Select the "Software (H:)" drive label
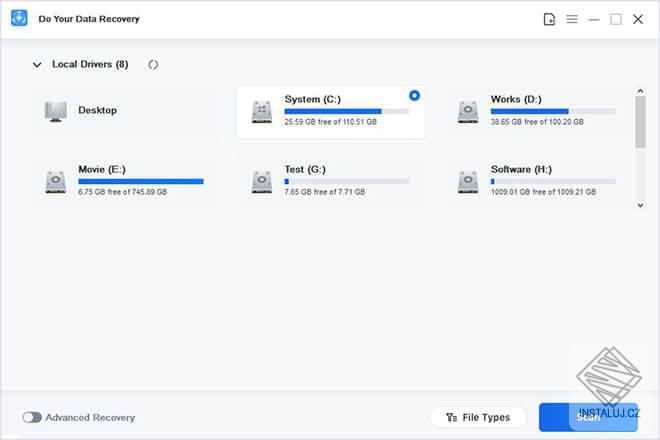The width and height of the screenshot is (660, 440). coord(521,170)
